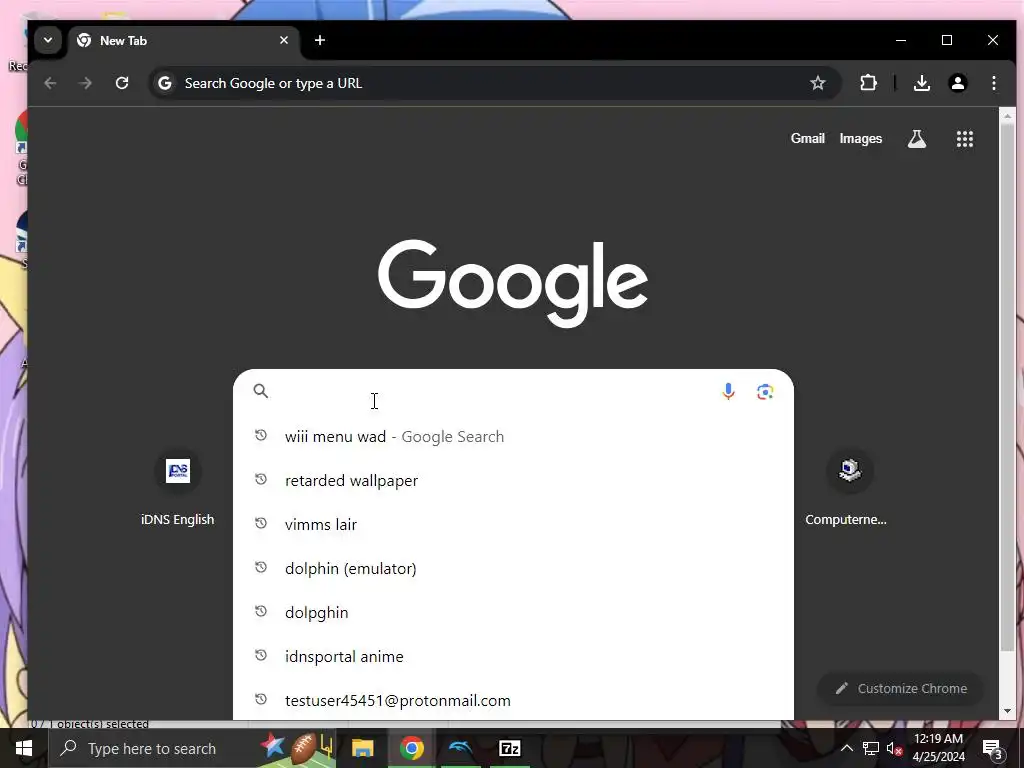The height and width of the screenshot is (768, 1024).
Task: Open Dolphin emulator taskbar icon
Action: click(x=460, y=748)
